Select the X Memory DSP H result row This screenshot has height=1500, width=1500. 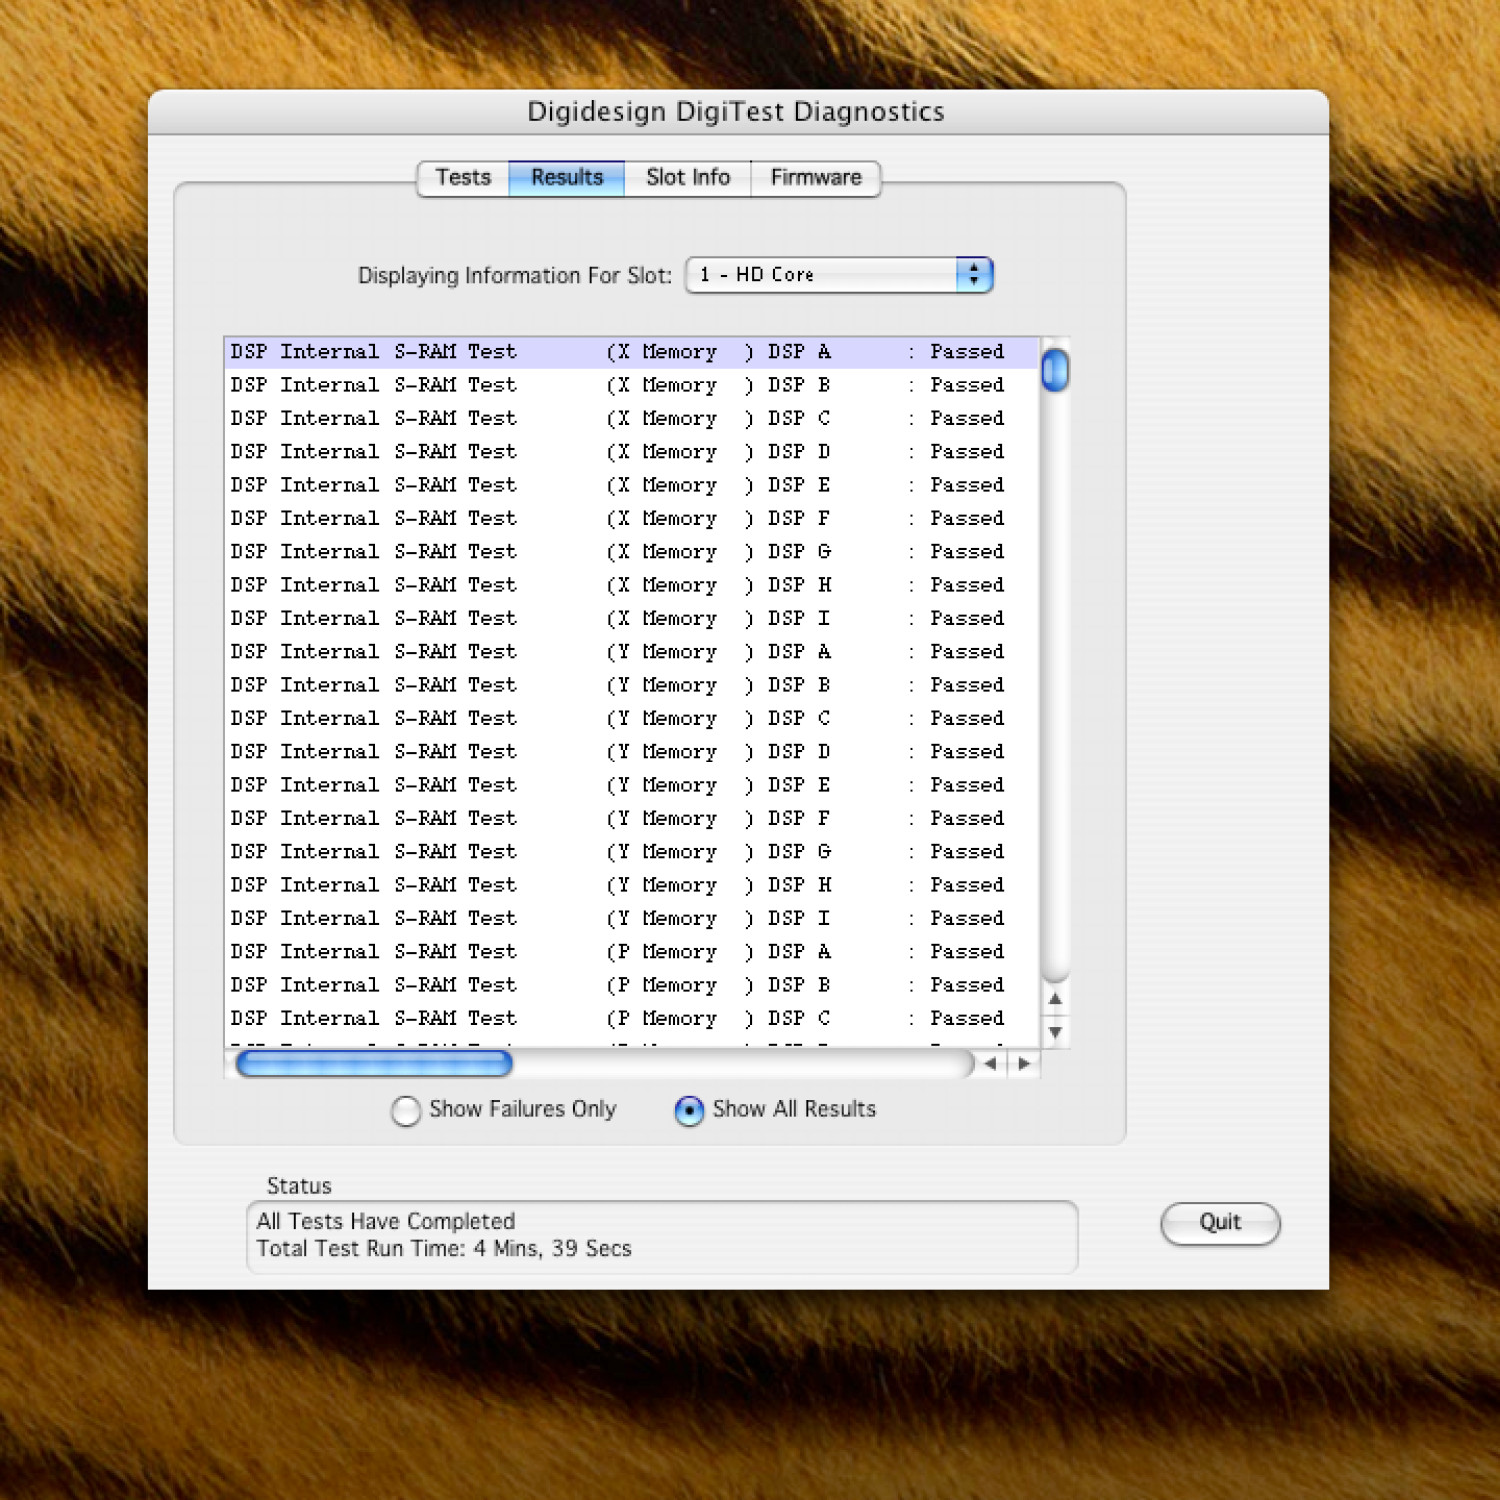pos(632,585)
